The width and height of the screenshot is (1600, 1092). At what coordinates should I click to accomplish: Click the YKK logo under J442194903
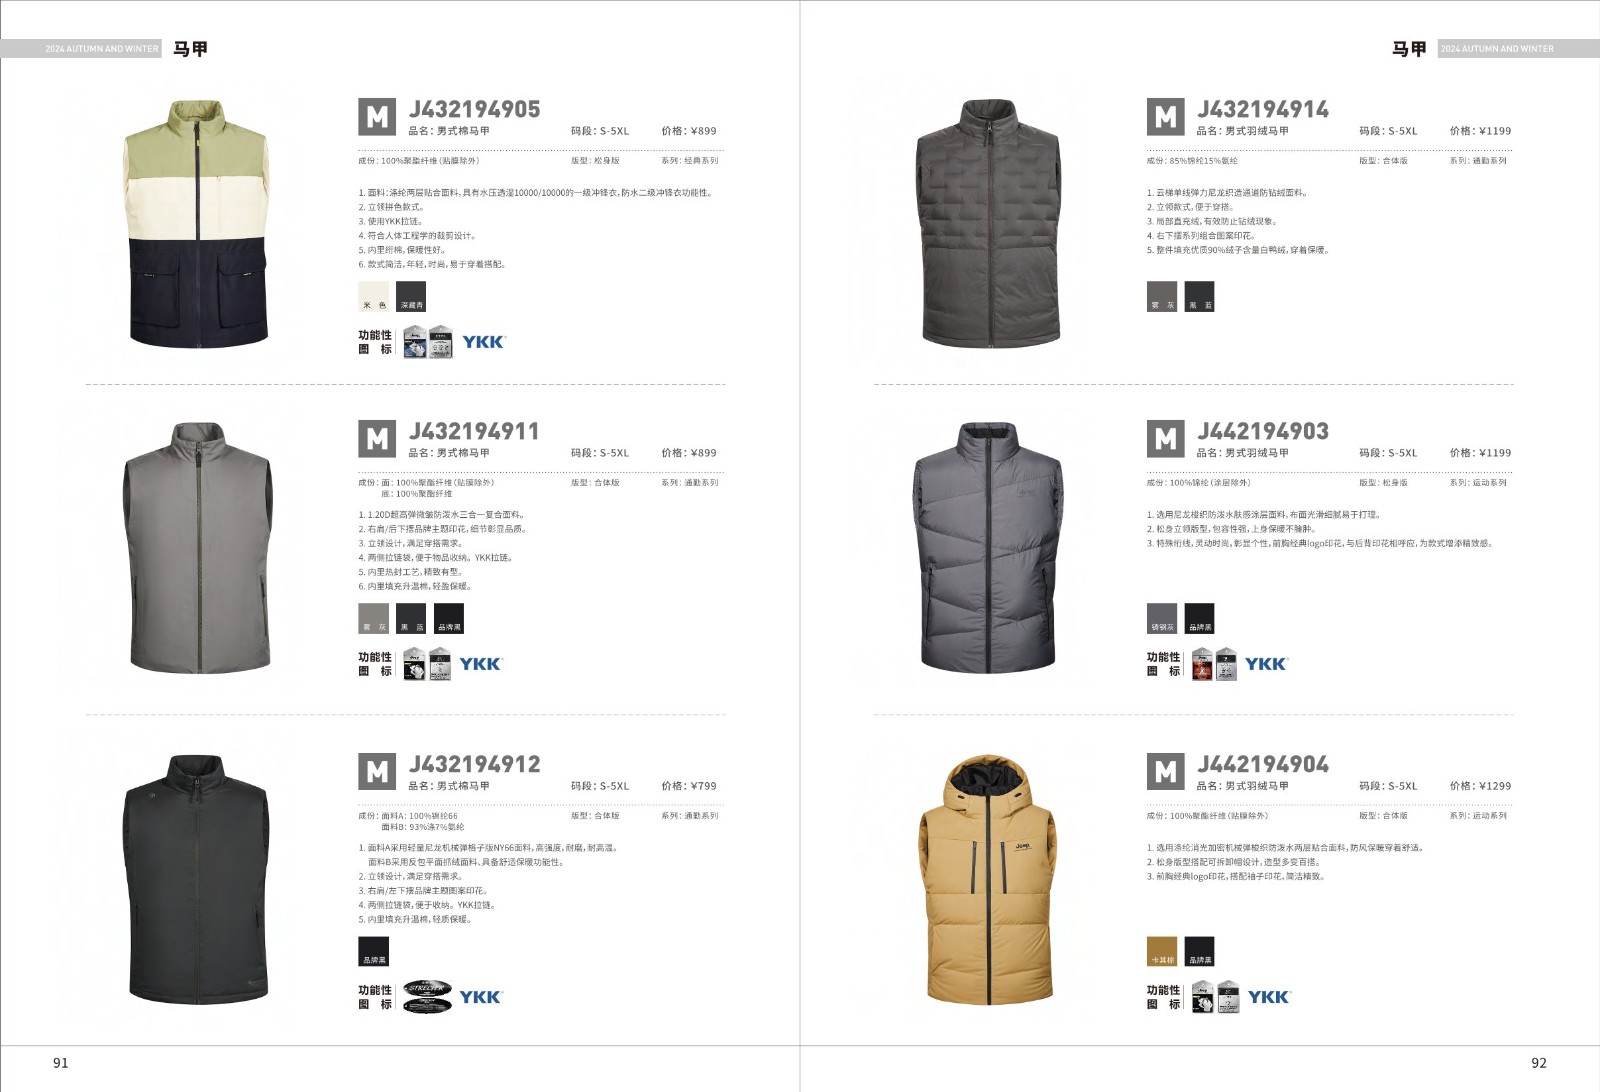(1267, 664)
